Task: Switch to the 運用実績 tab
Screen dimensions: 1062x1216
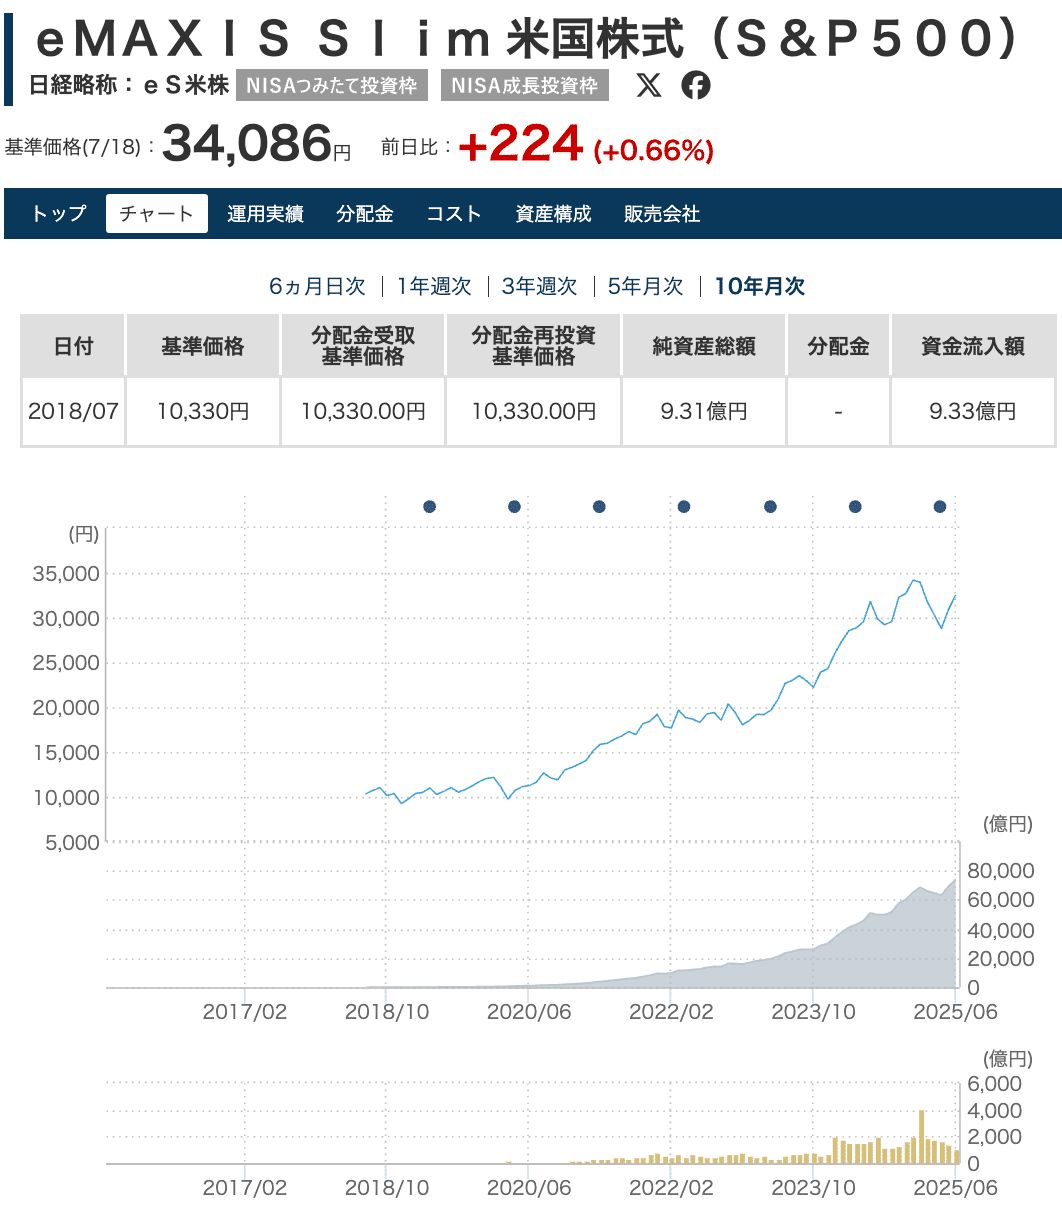Action: (265, 213)
